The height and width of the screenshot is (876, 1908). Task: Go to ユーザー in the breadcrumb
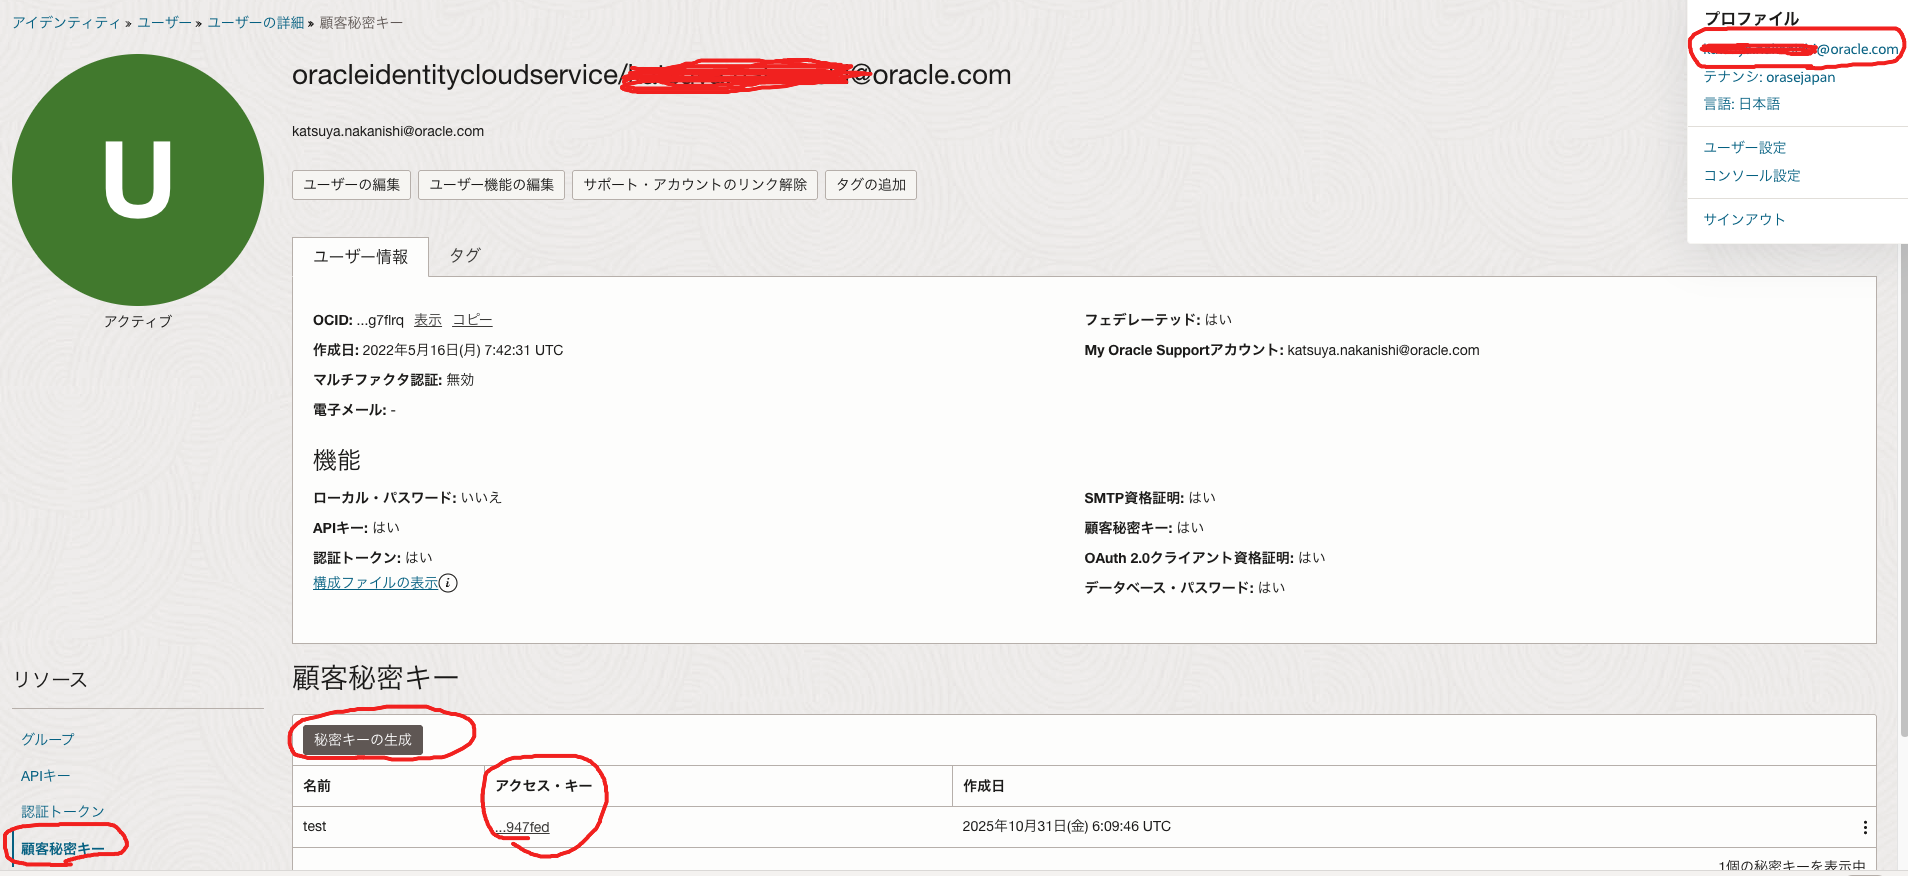(164, 22)
